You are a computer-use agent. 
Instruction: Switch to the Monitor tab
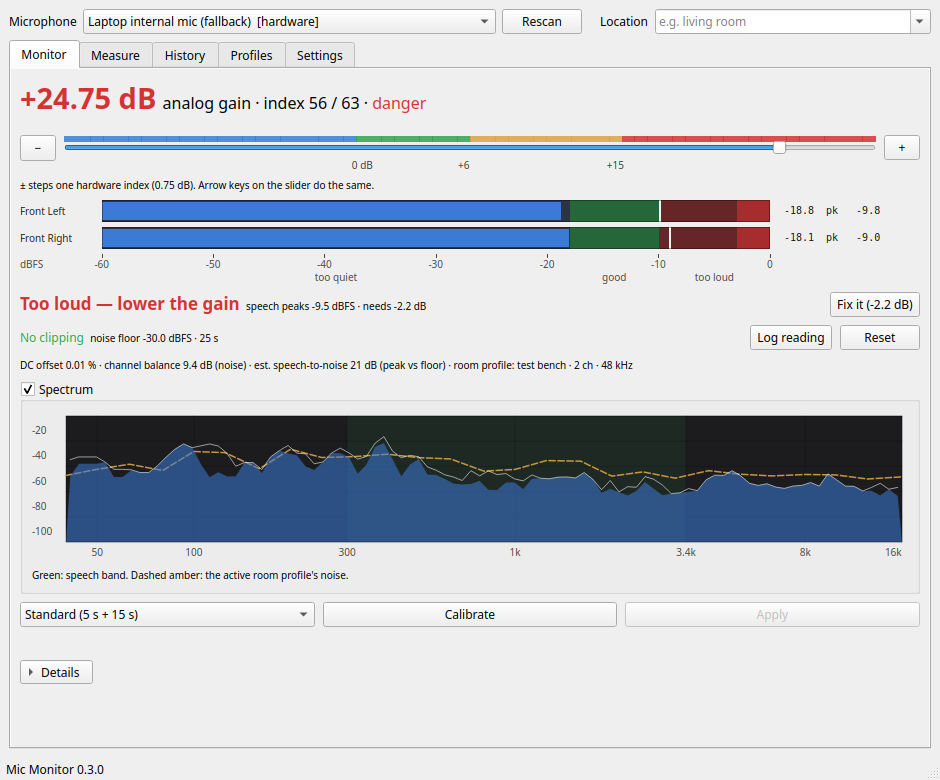pos(44,55)
